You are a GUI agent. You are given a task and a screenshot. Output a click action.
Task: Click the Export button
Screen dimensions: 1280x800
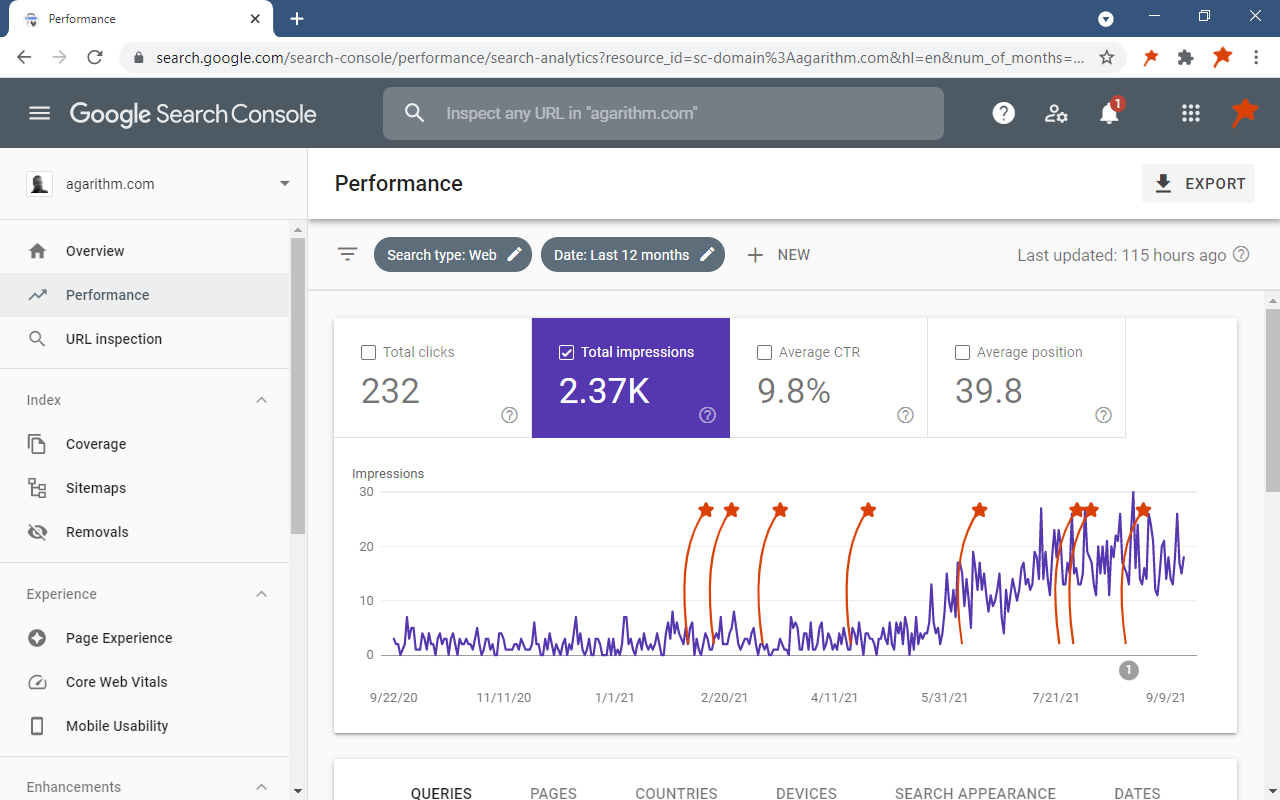tap(1198, 184)
